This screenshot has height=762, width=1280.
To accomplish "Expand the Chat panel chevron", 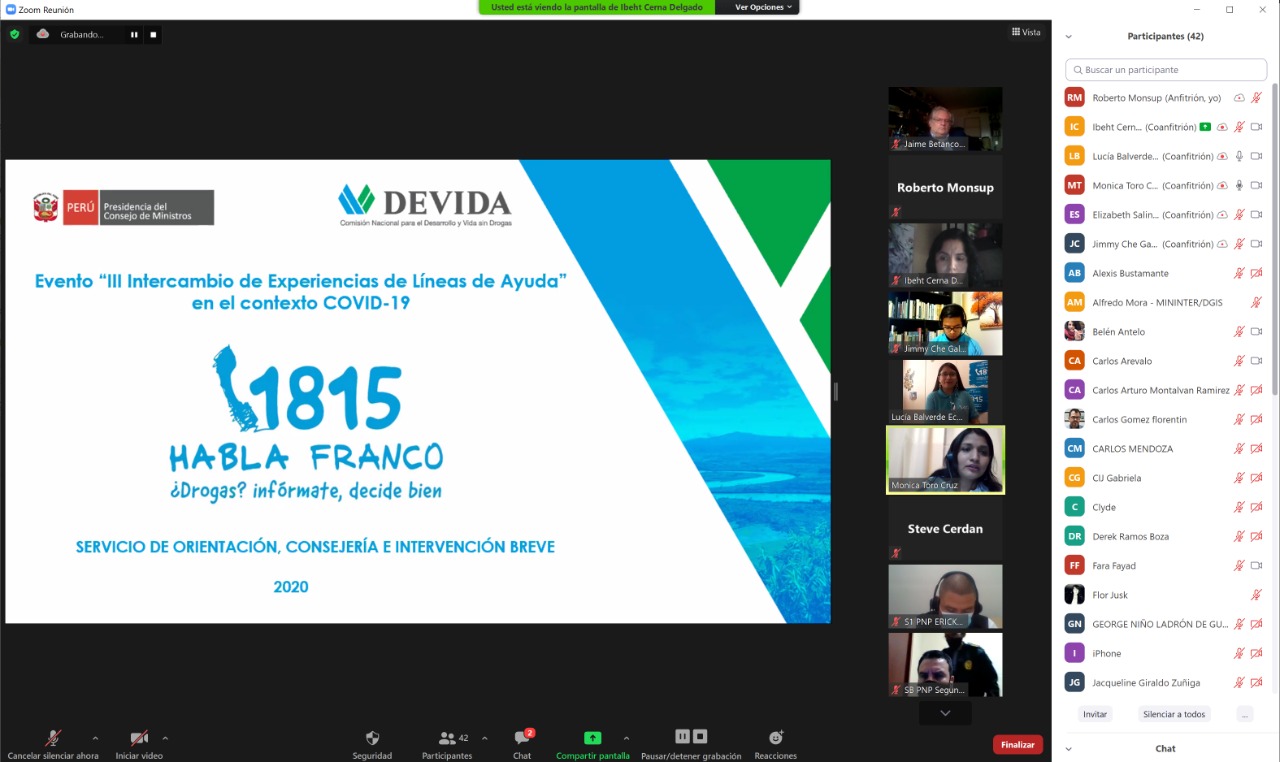I will coord(1068,748).
